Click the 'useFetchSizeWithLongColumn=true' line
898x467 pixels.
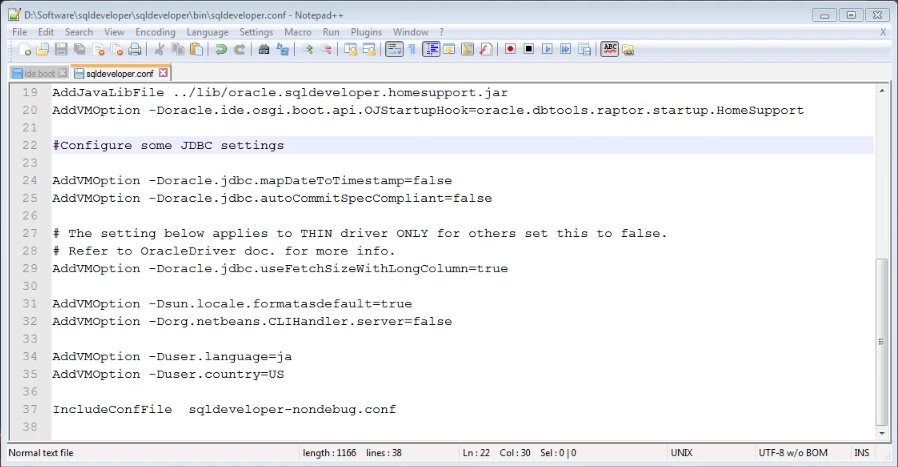coord(280,268)
